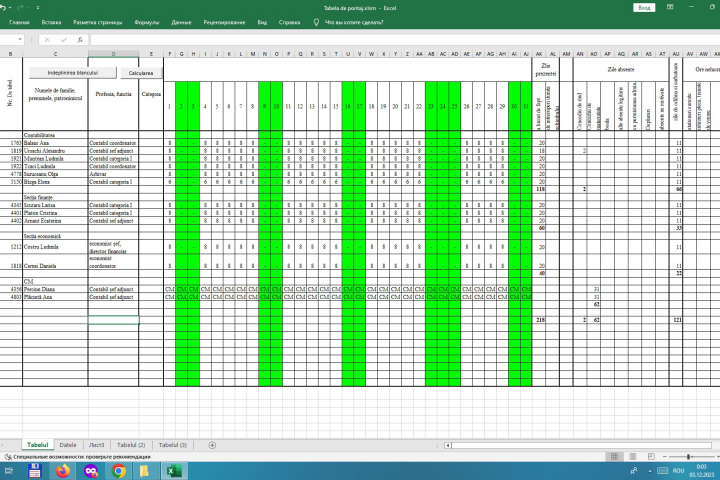Switch to Page Layout view icon
This screenshot has width=720, height=480.
point(633,456)
